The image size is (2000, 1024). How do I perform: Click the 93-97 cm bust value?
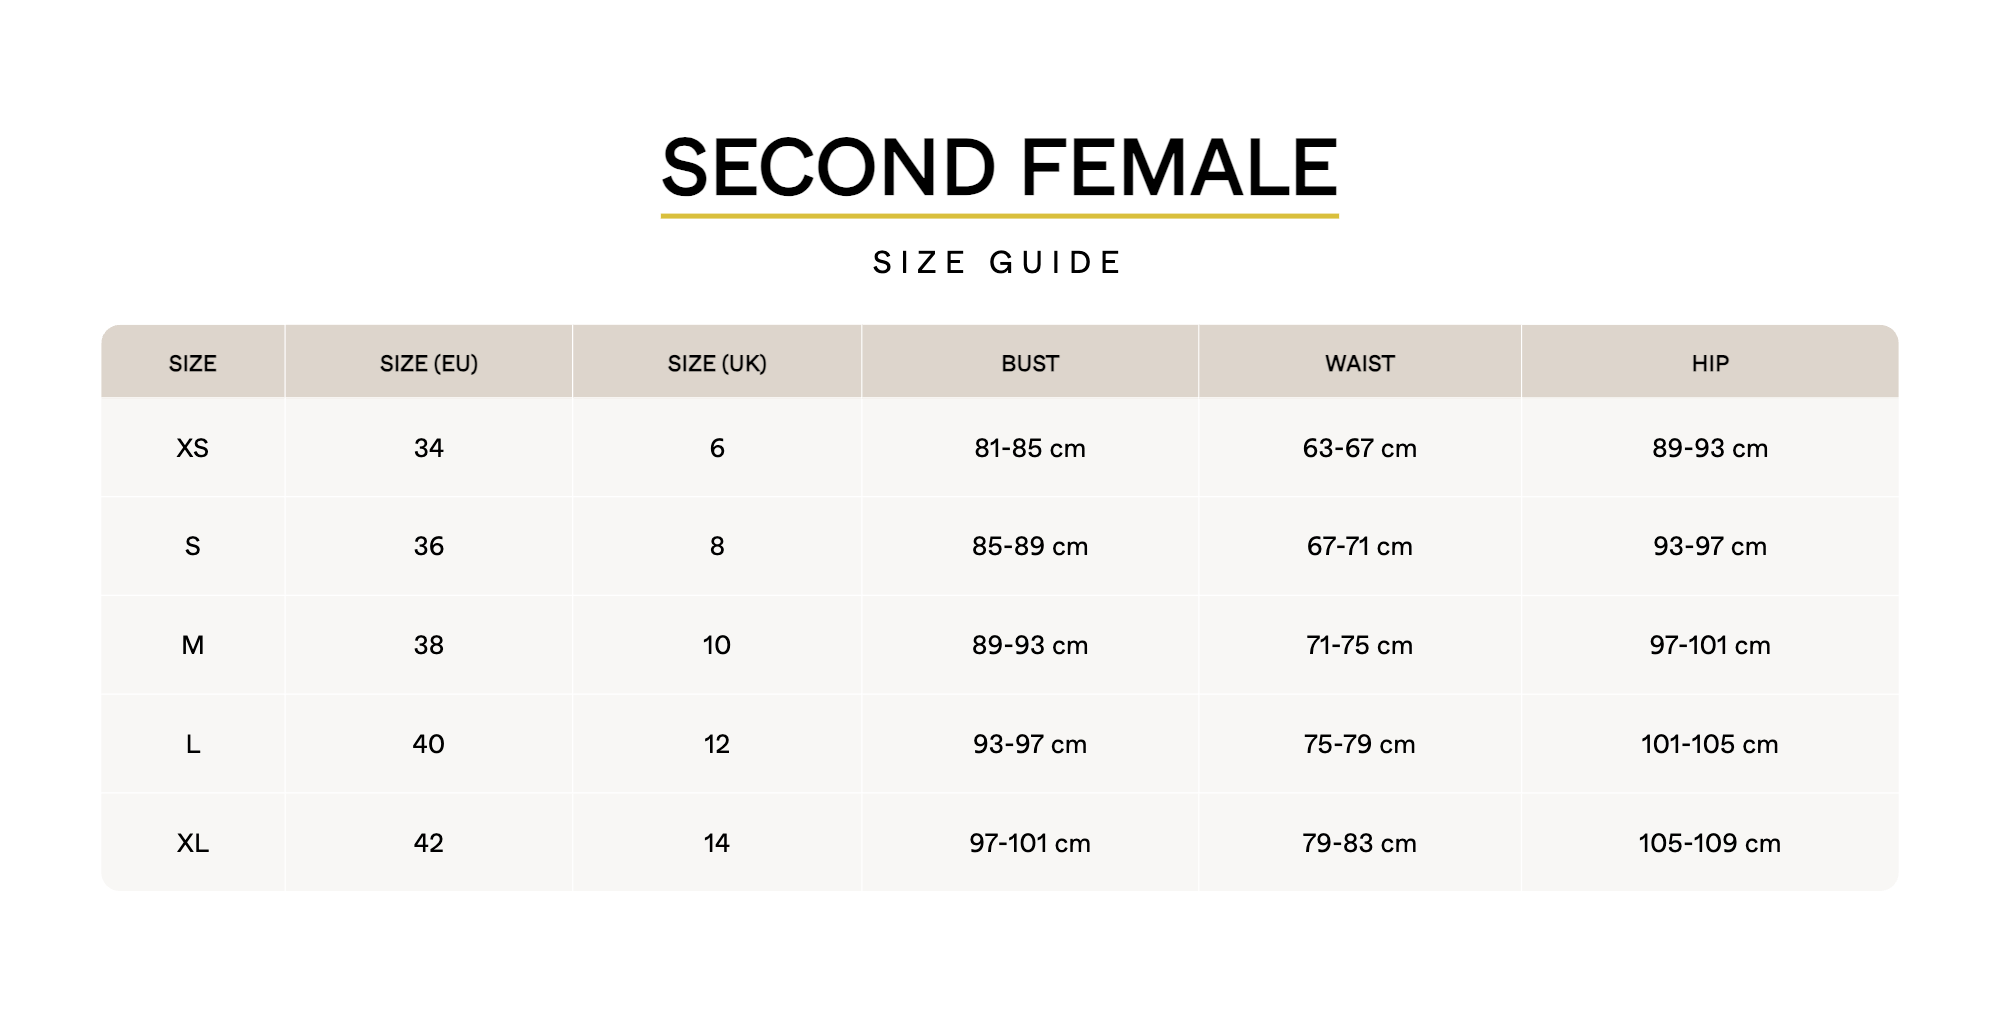(x=1030, y=745)
